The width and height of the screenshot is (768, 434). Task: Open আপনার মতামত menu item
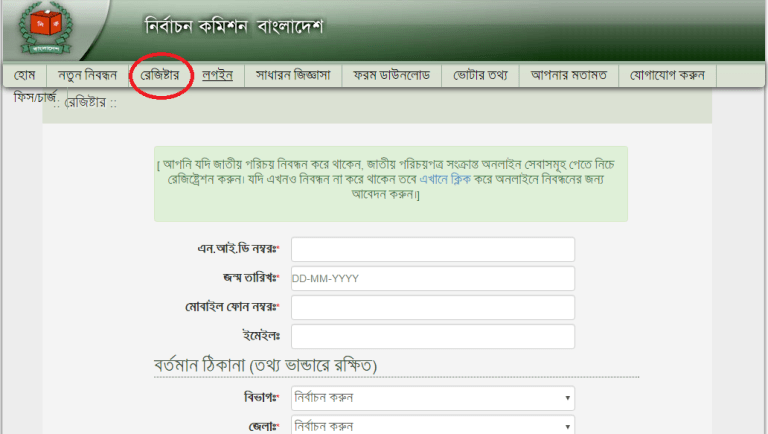click(569, 75)
